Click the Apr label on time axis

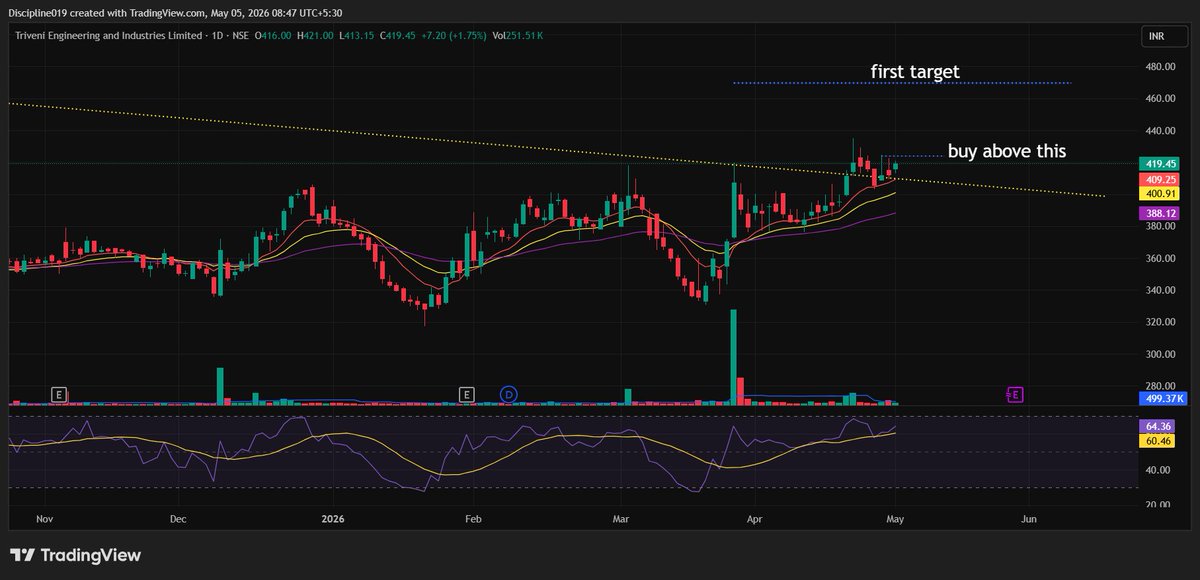coord(757,520)
